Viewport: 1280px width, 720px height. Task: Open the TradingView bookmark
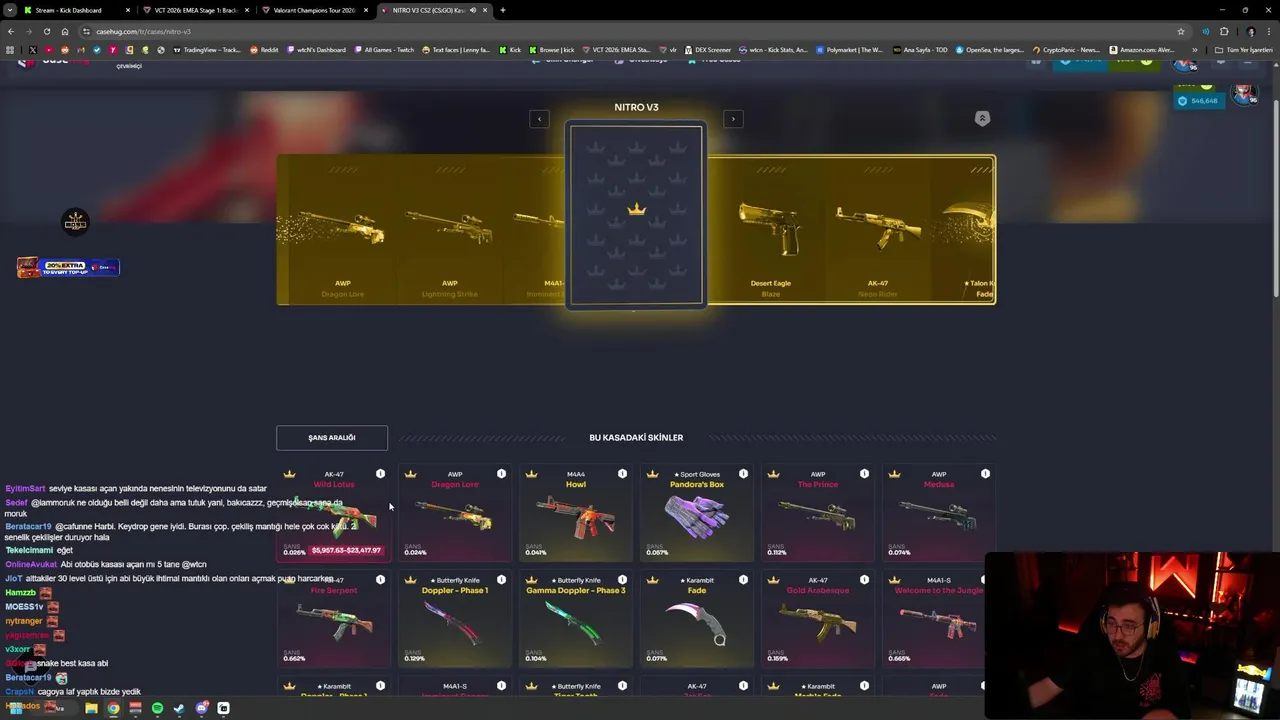tap(208, 49)
